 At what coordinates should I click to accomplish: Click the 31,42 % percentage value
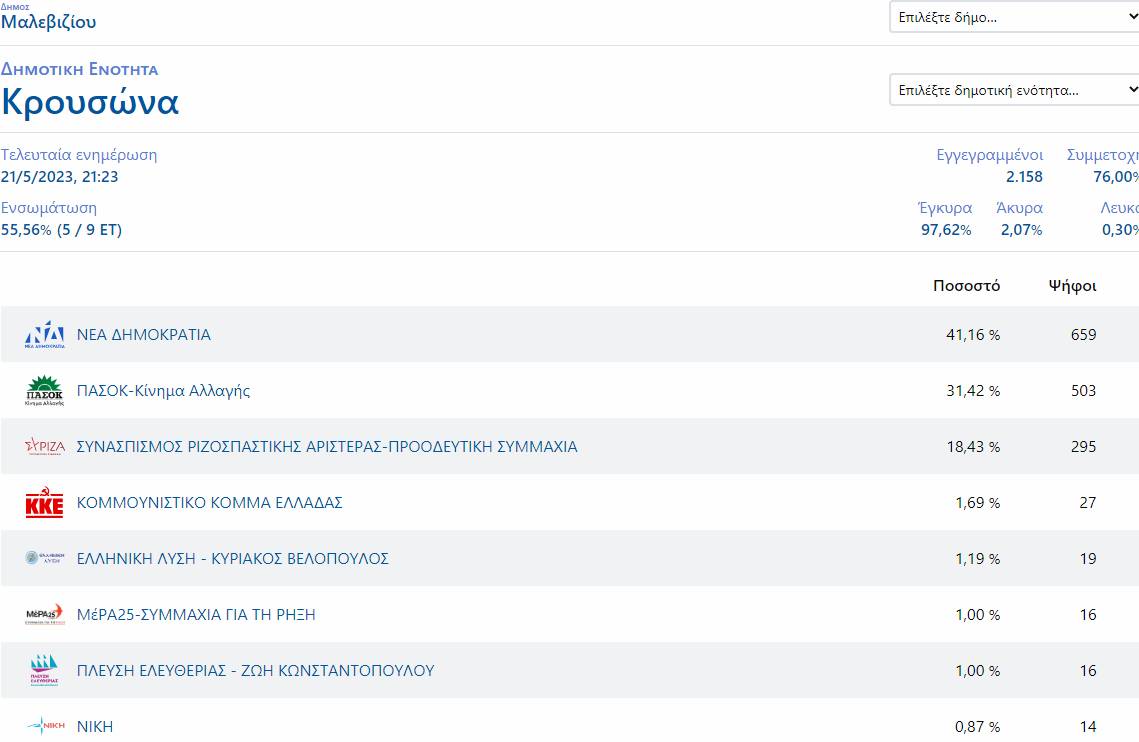point(973,390)
